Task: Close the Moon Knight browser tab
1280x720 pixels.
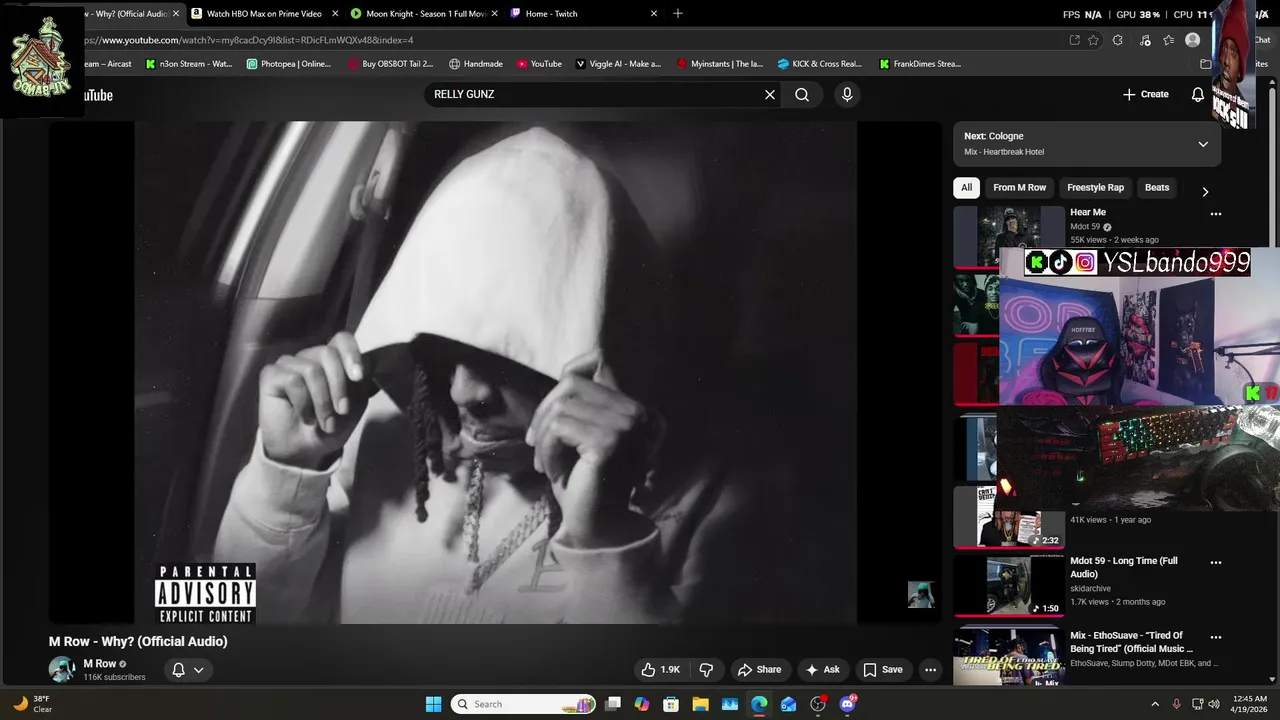Action: pos(494,14)
